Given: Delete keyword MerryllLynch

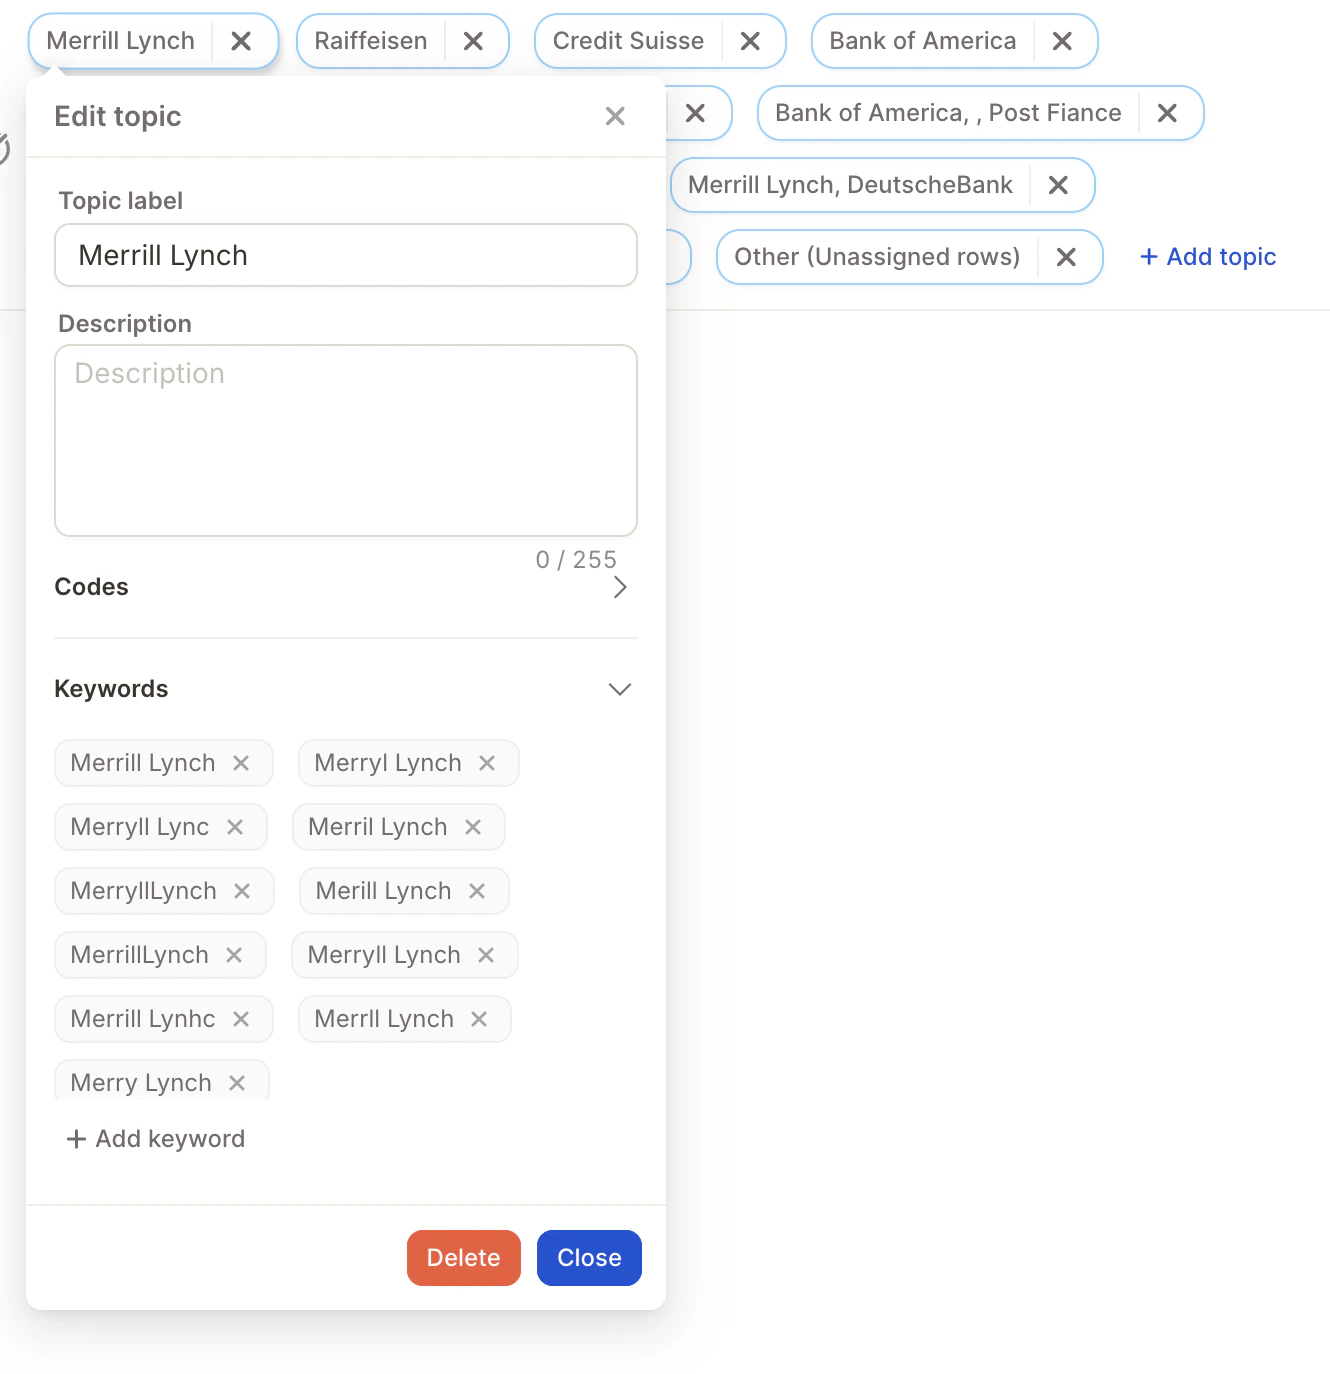Looking at the screenshot, I should coord(242,891).
